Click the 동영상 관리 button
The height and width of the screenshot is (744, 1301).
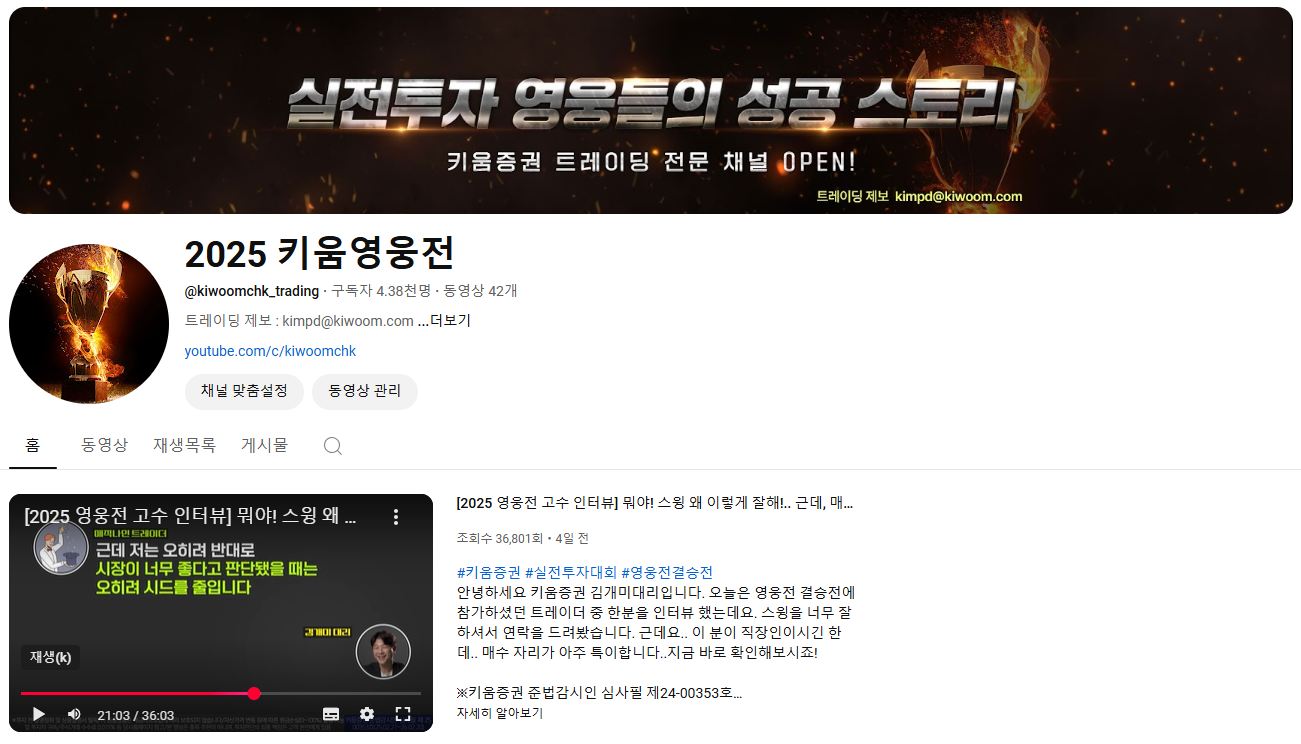pos(364,392)
